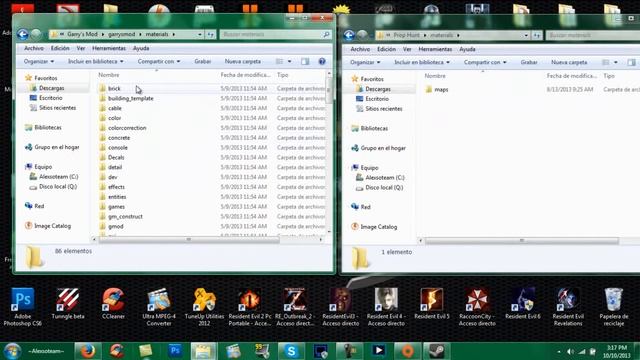The image size is (640, 360).
Task: Click taskbar volume speaker icon
Action: coord(570,351)
